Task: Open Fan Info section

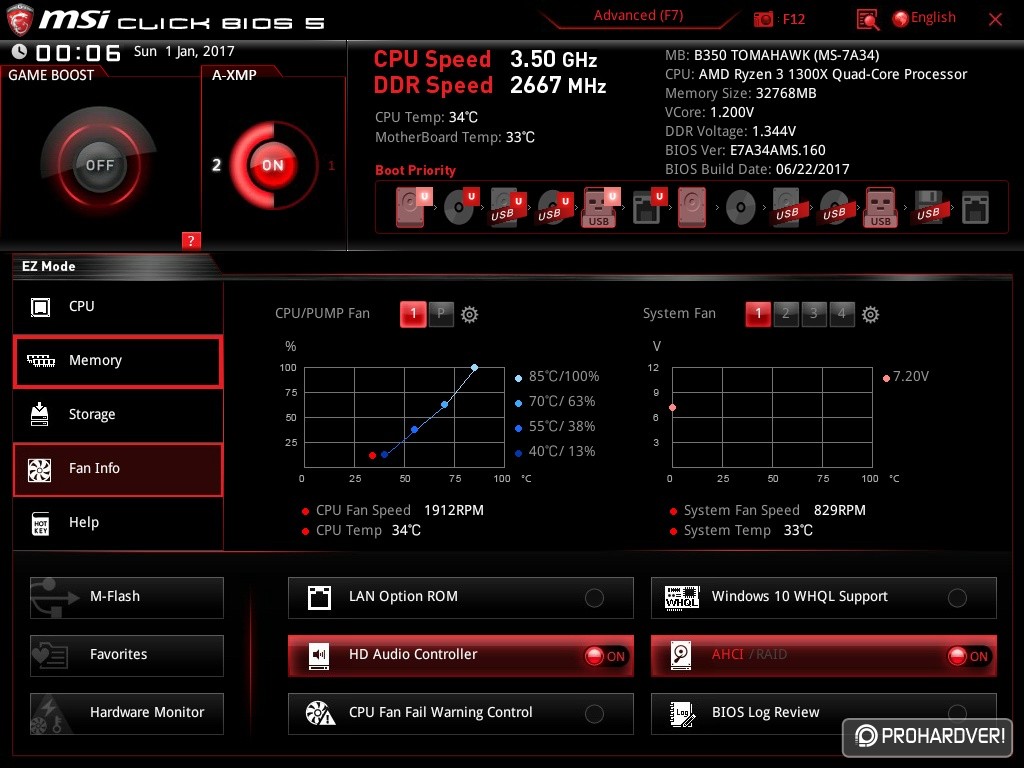Action: pos(118,469)
